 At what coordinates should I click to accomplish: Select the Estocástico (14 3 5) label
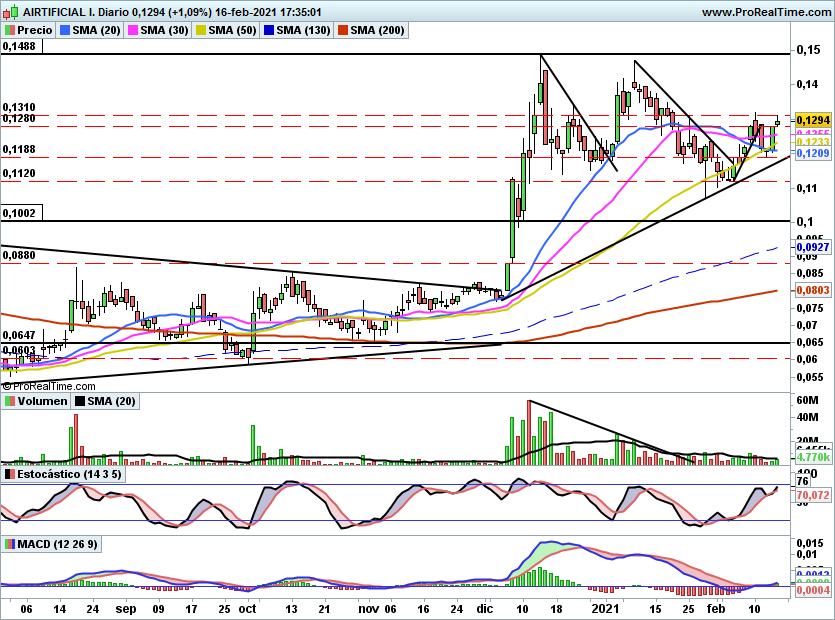coord(69,474)
